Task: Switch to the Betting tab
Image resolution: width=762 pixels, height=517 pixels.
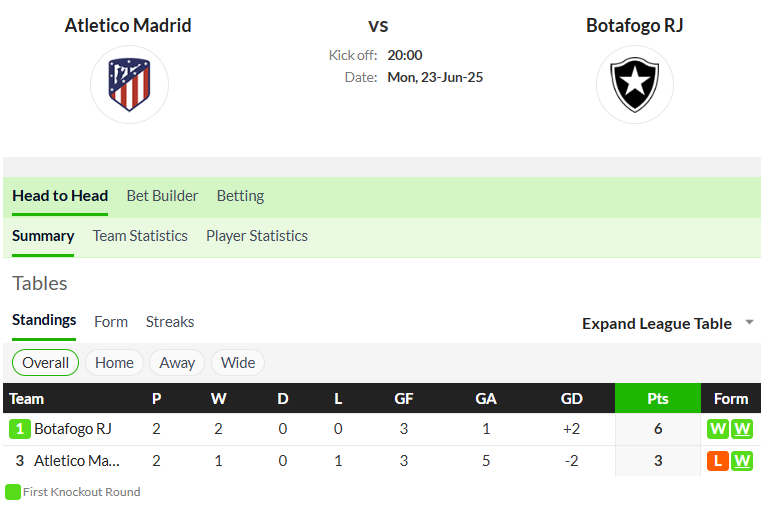Action: tap(240, 196)
